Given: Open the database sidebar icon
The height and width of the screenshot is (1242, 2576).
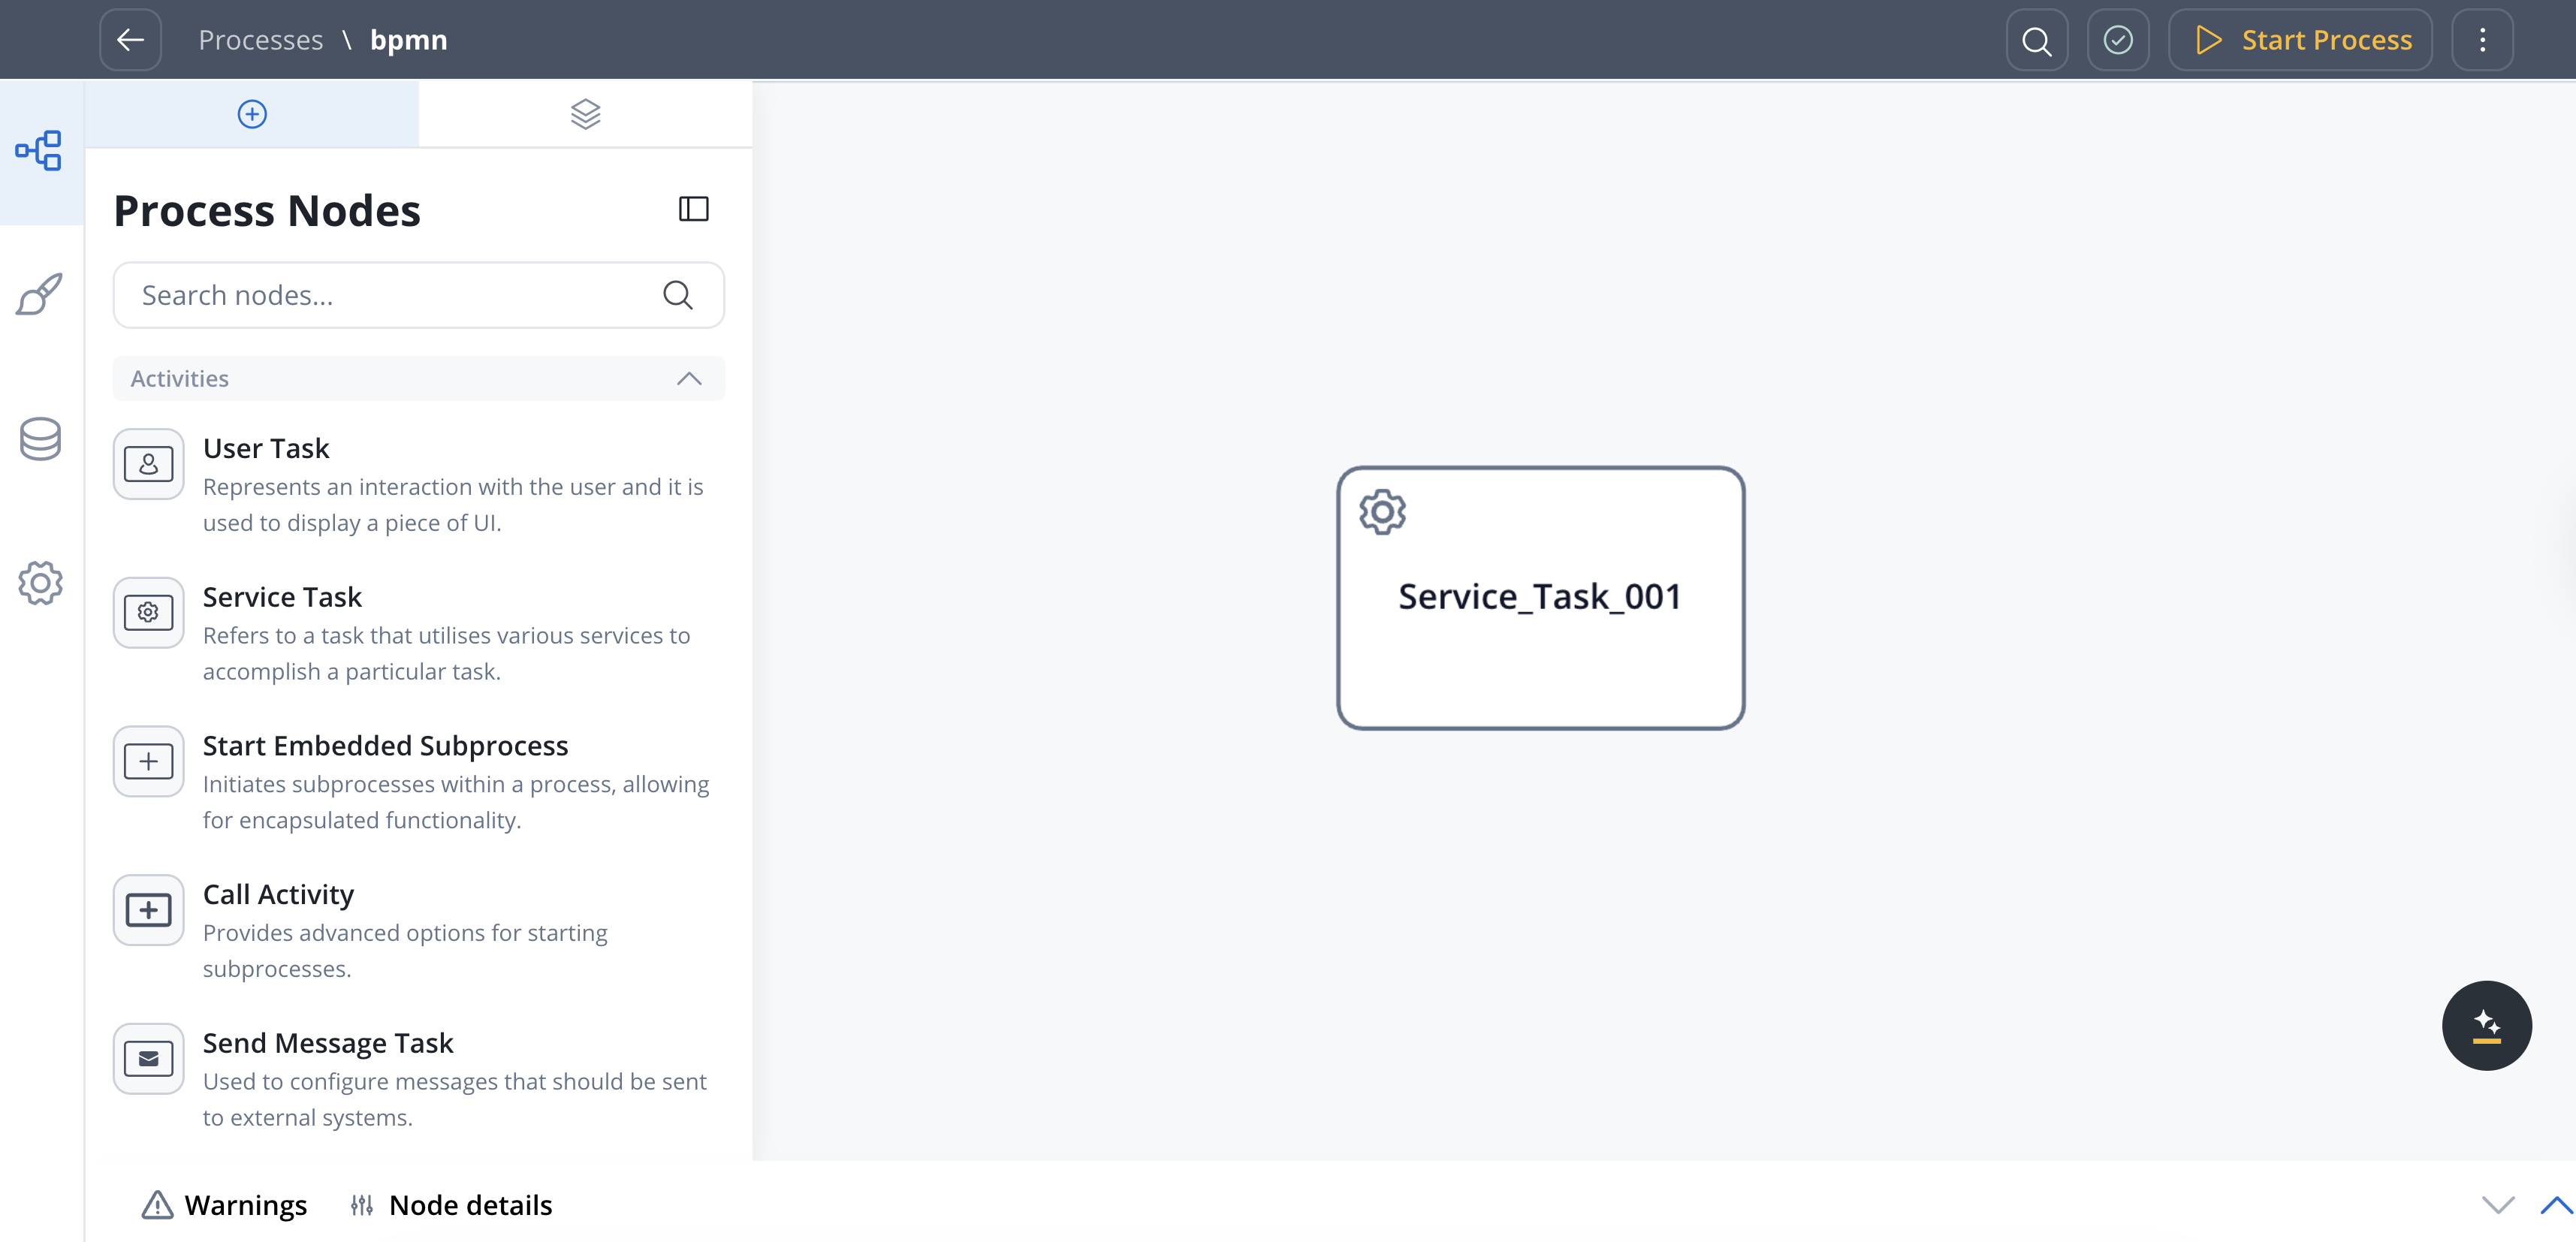Looking at the screenshot, I should [40, 439].
